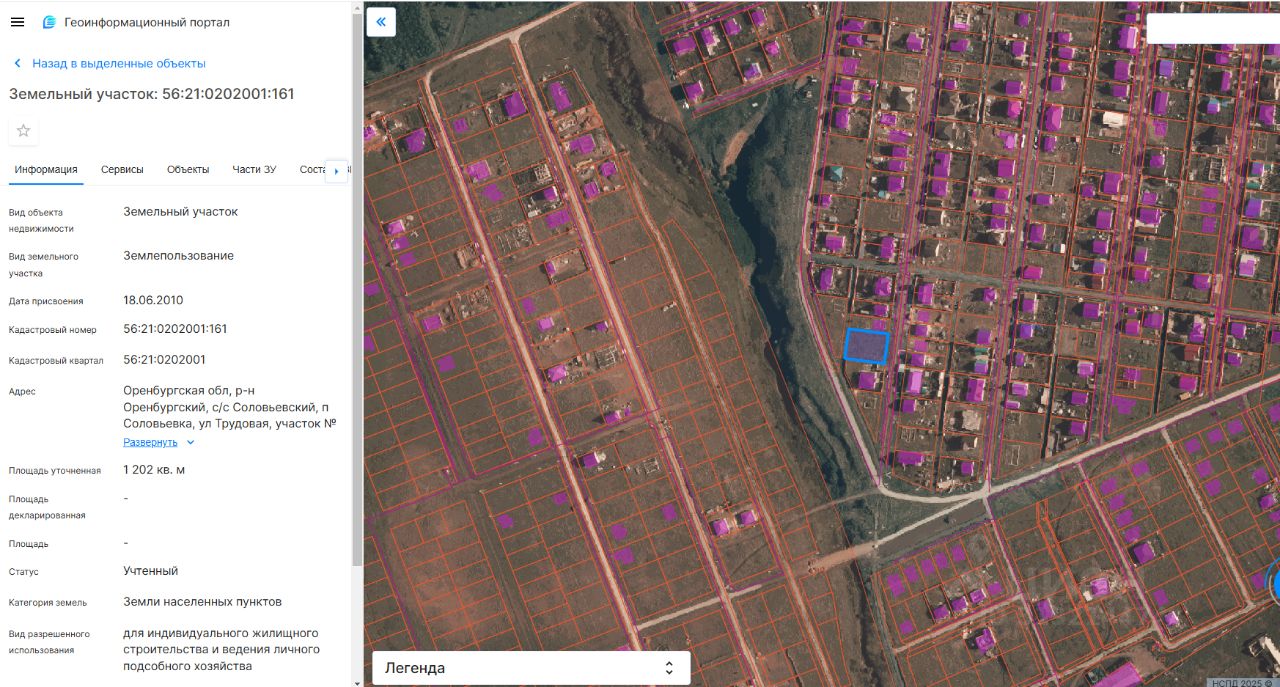1280x687 pixels.
Task: Click cadastral number value 56:21:0202001:161
Action: pyautogui.click(x=175, y=329)
